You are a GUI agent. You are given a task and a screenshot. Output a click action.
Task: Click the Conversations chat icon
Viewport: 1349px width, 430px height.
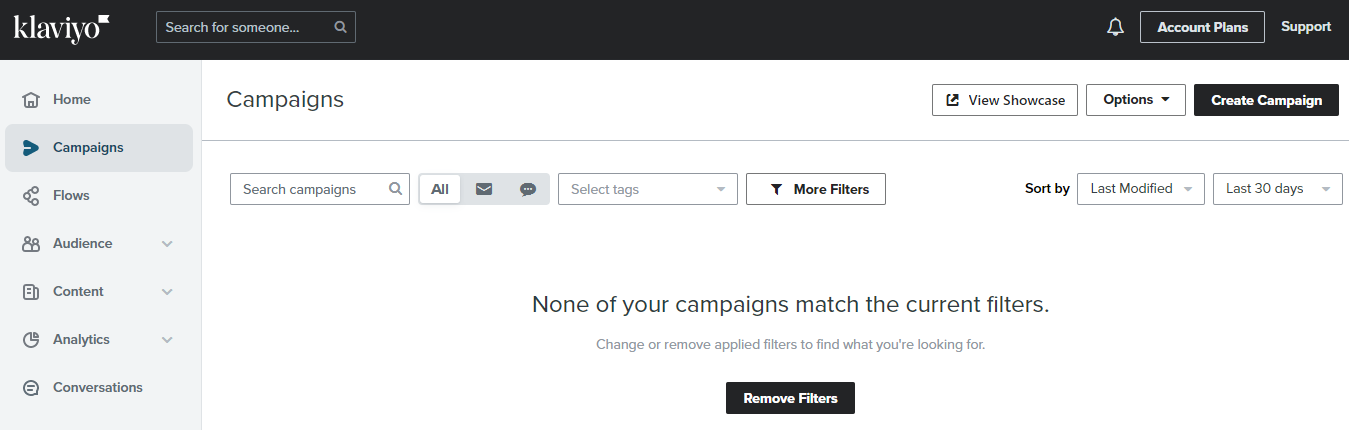31,388
